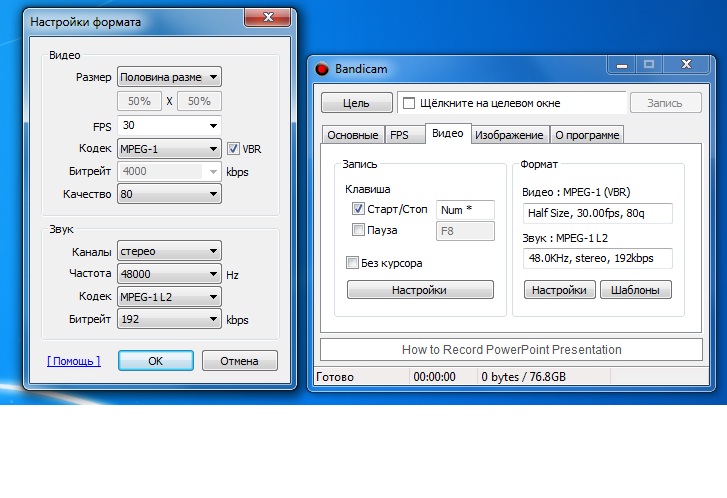This screenshot has height=498, width=727.
Task: Click the height 50% field
Action: 199,101
